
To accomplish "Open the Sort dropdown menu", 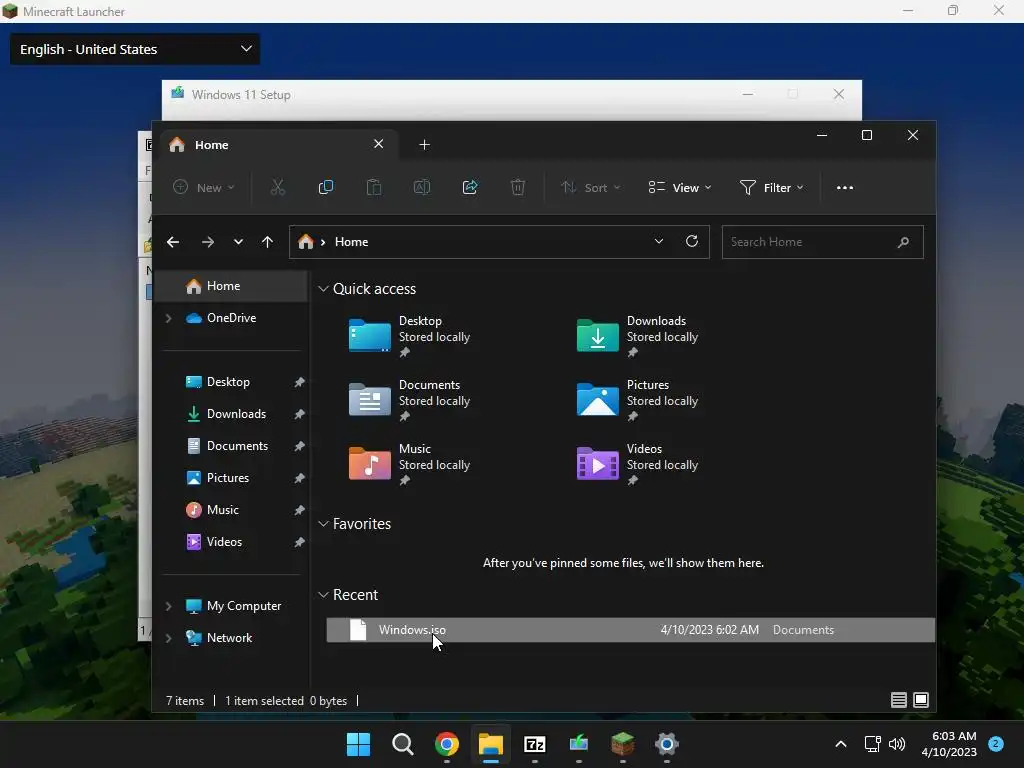I will click(590, 187).
